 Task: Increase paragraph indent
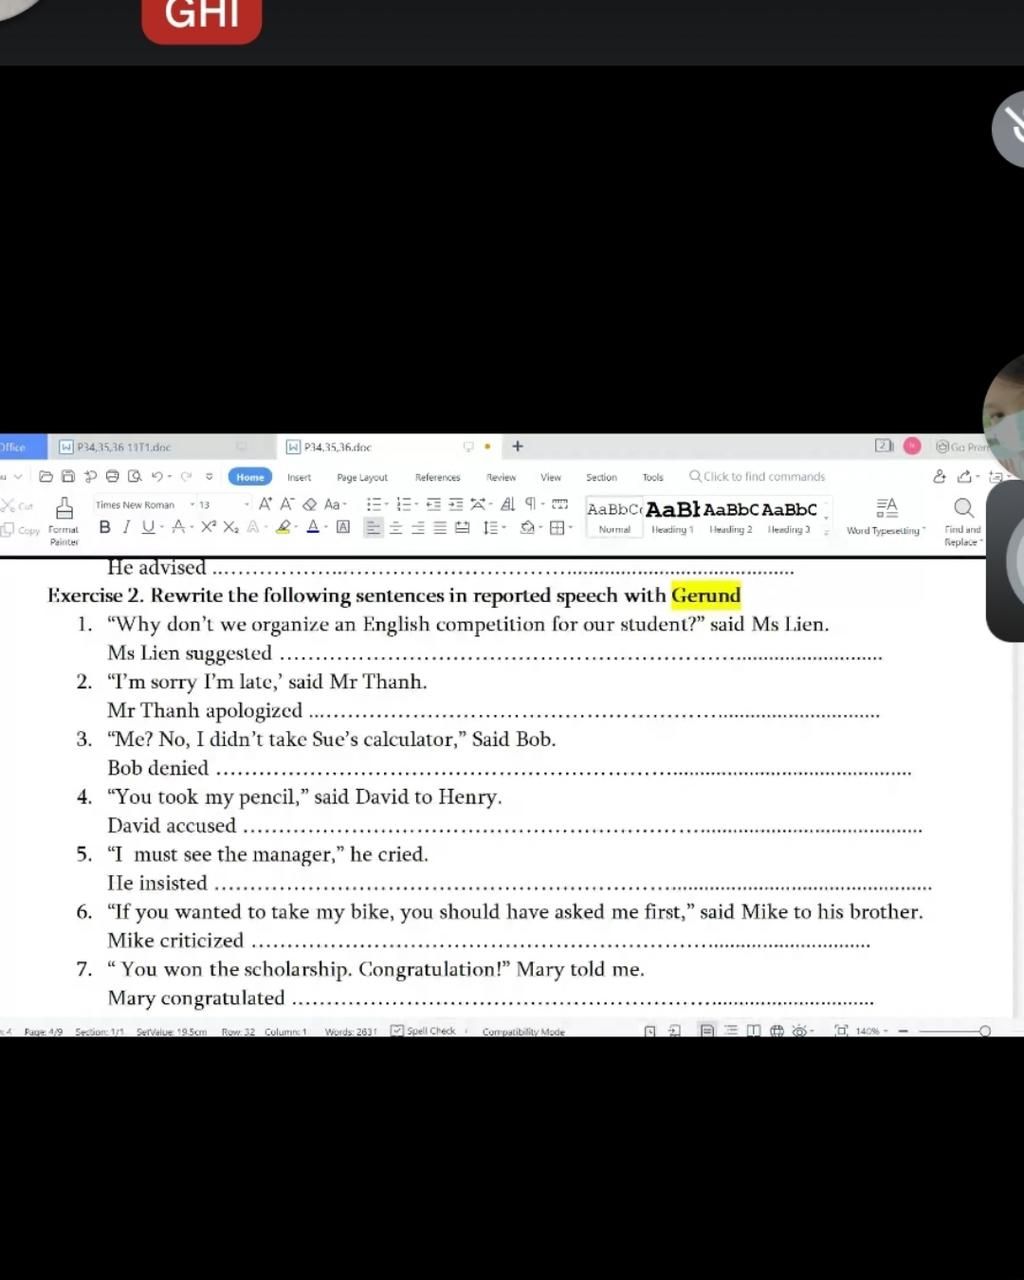pyautogui.click(x=456, y=504)
